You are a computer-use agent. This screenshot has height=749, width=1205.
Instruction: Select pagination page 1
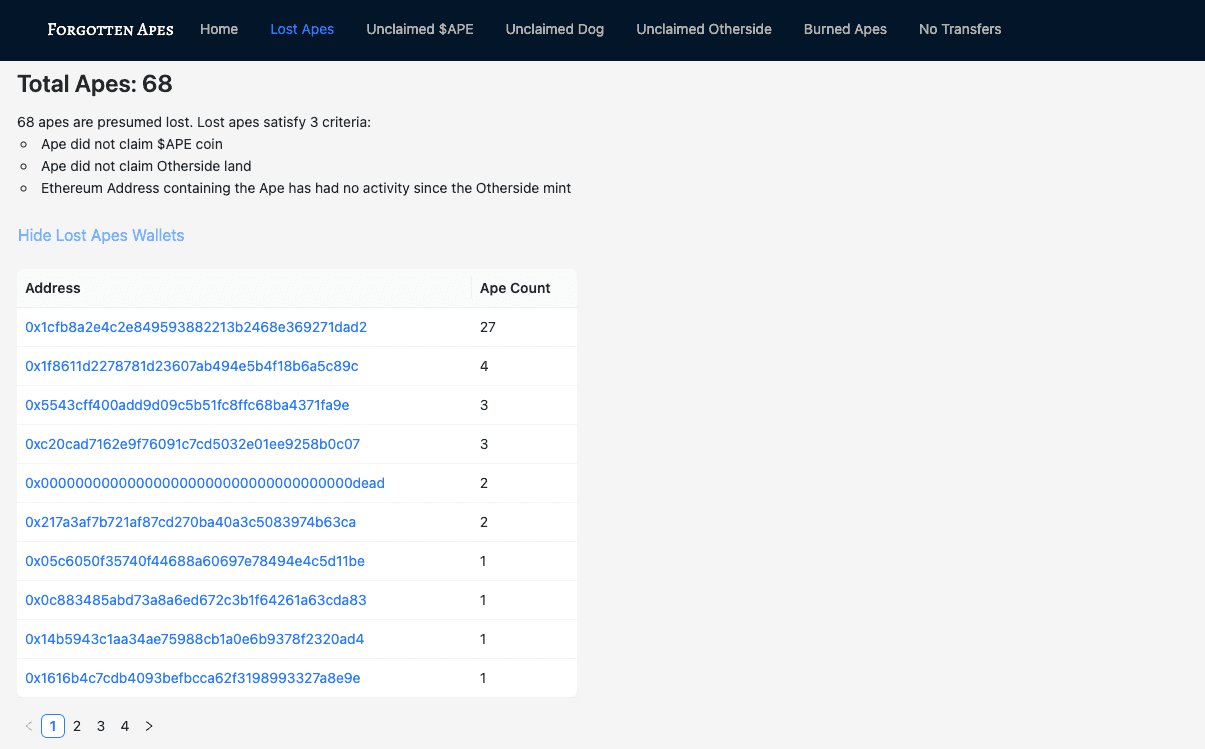pyautogui.click(x=53, y=726)
